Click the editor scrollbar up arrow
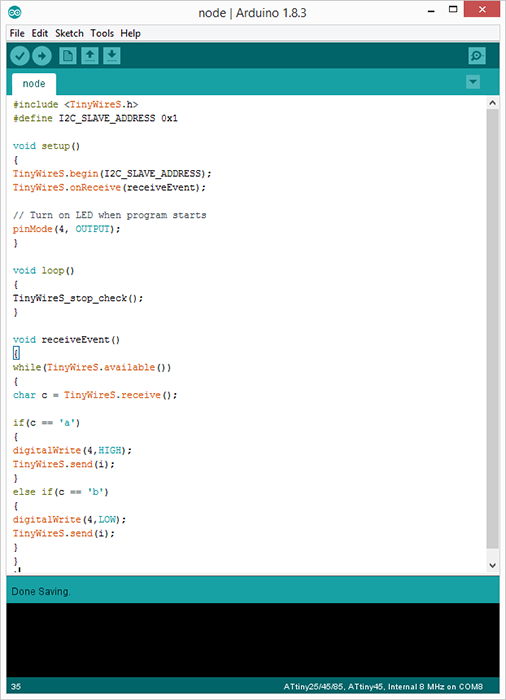Viewport: 506px width, 700px height. coord(492,103)
